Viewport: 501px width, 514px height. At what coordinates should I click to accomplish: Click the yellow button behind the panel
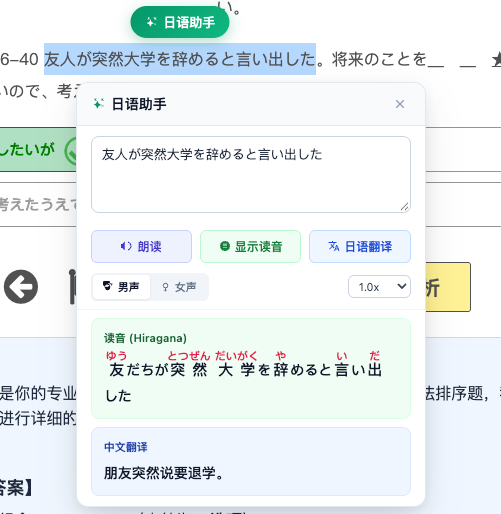448,287
